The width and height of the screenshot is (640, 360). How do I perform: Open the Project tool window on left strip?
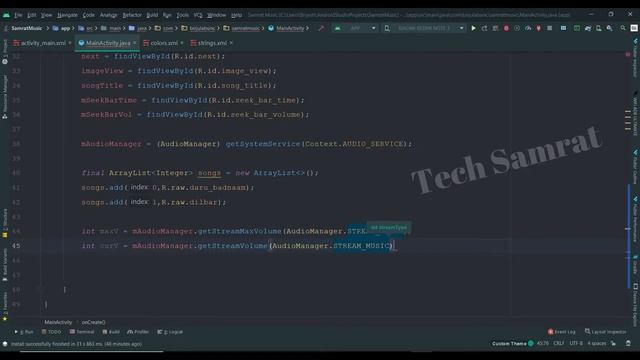tap(5, 52)
